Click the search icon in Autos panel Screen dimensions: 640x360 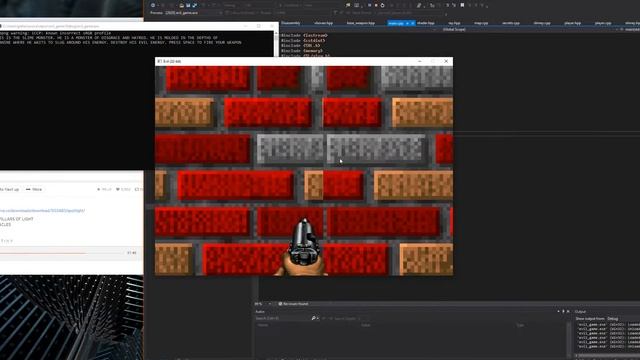(x=313, y=318)
